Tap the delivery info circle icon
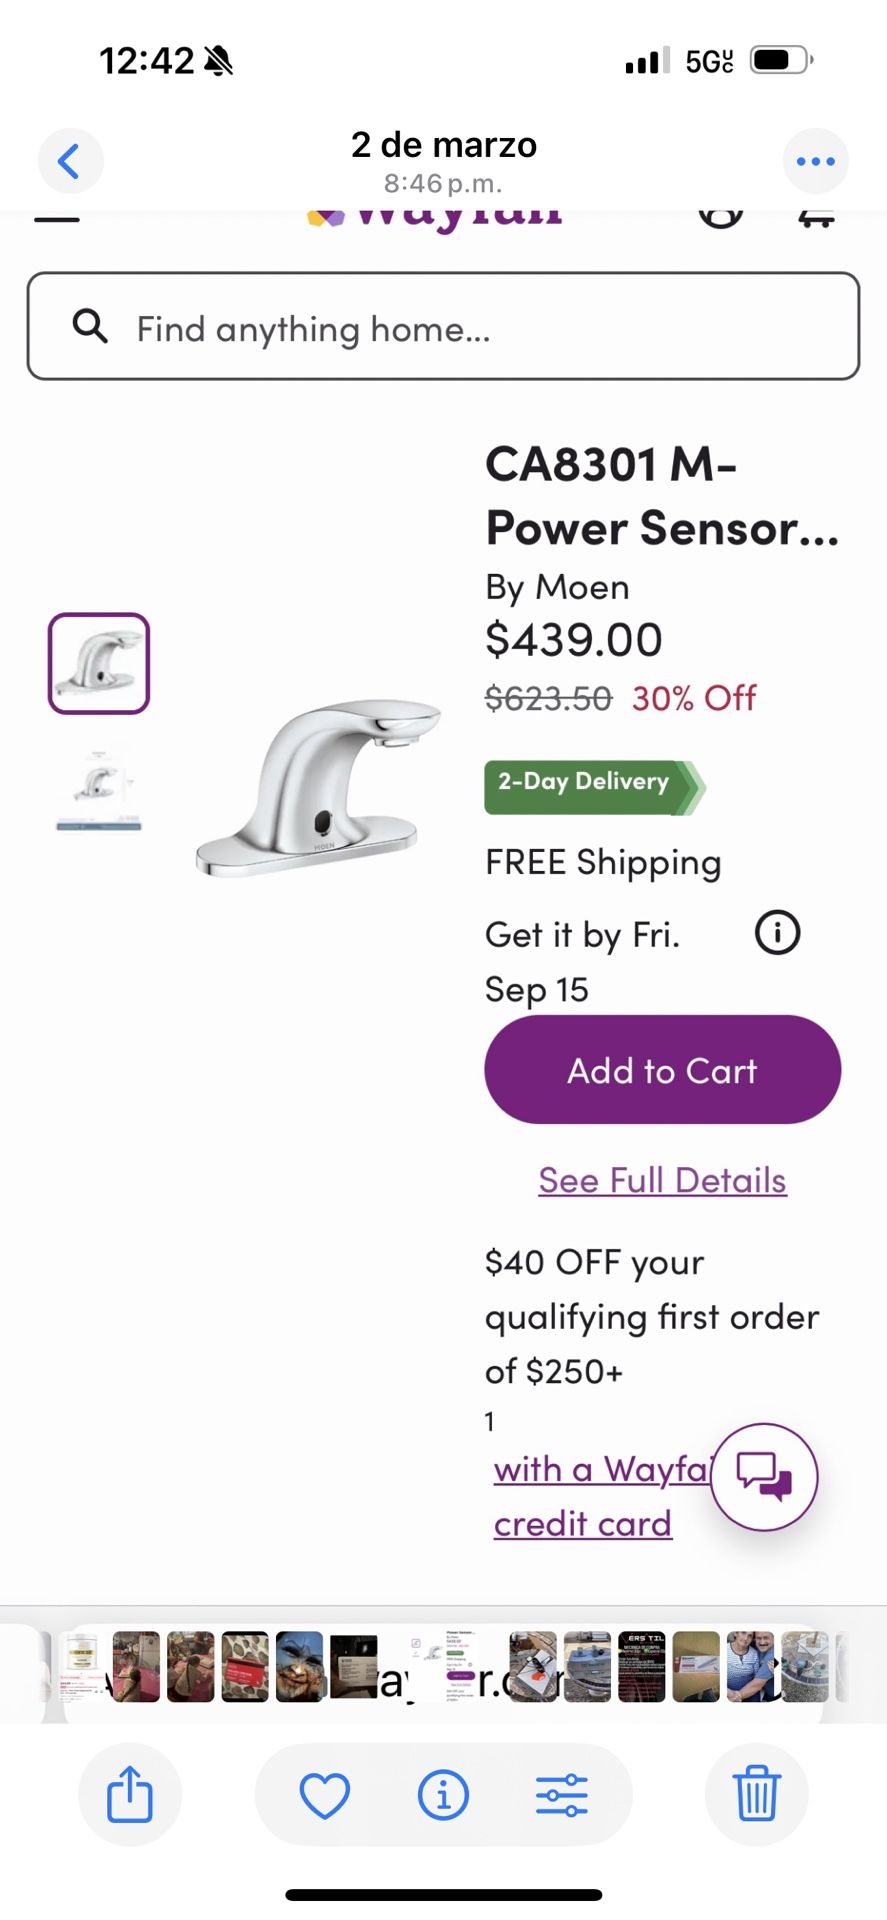This screenshot has width=887, height=1920. pyautogui.click(x=777, y=933)
